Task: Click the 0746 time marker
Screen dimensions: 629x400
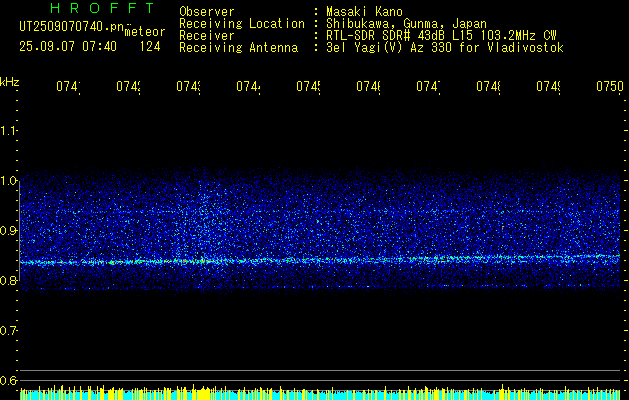Action: coord(369,86)
